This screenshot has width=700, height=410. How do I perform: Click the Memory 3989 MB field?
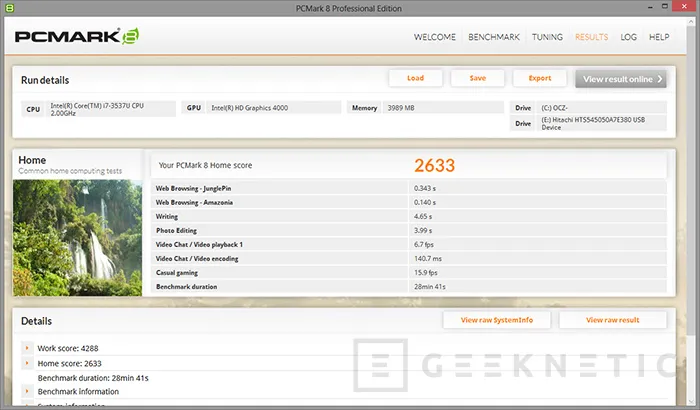(x=425, y=108)
